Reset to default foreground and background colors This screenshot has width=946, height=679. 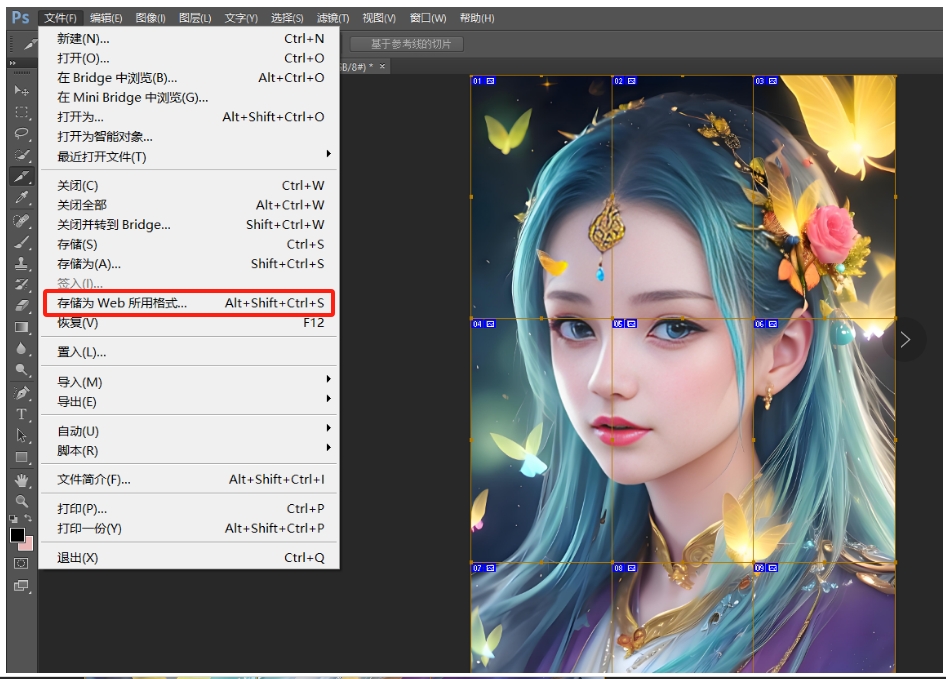click(x=13, y=518)
